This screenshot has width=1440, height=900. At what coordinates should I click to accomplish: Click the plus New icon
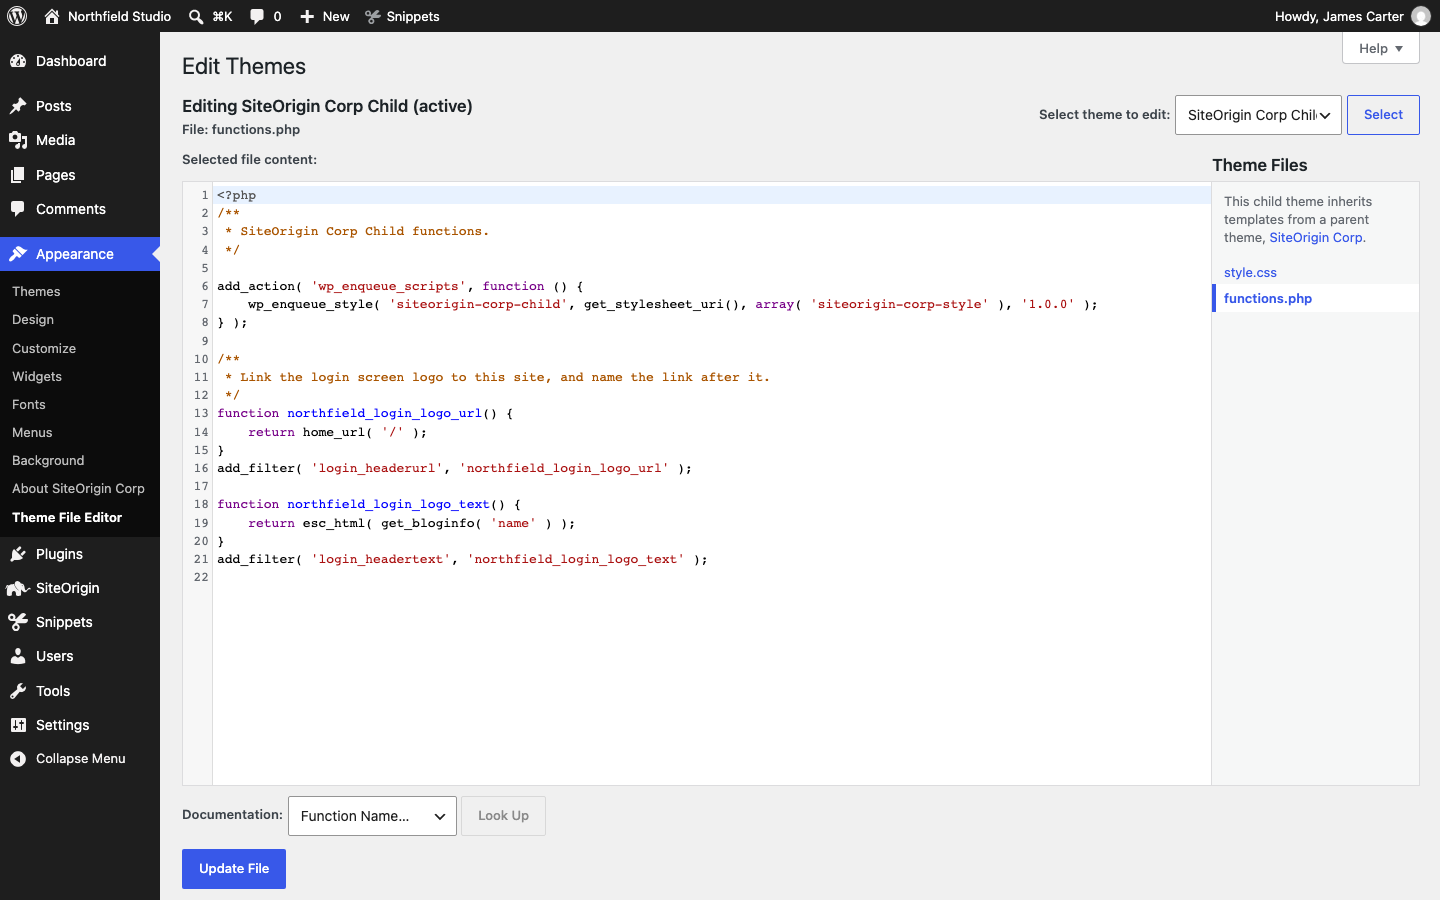click(x=307, y=16)
